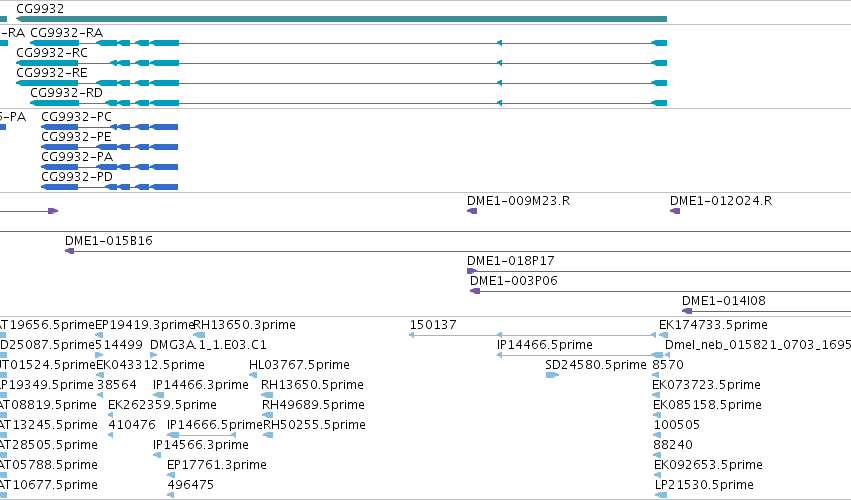Click the CG9932-PA protein label

[x=77, y=157]
